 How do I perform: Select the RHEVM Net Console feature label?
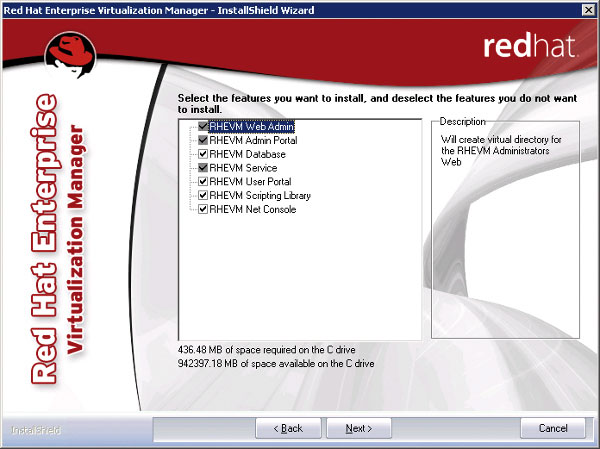[253, 209]
